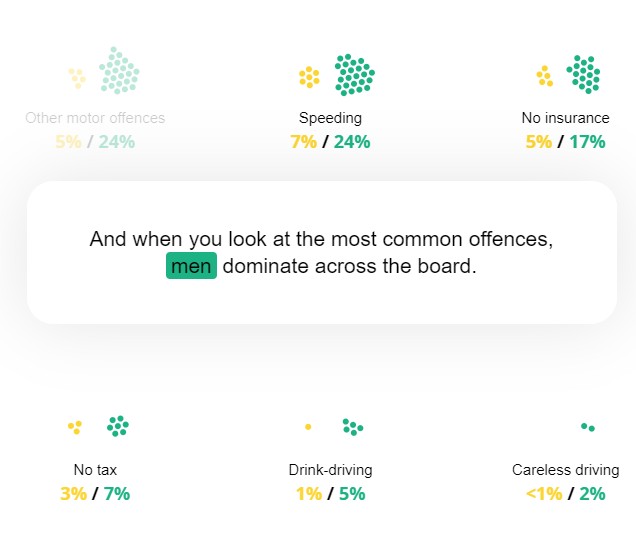
Task: Click the "7% / 24%" Speeding percentages
Action: coord(330,142)
